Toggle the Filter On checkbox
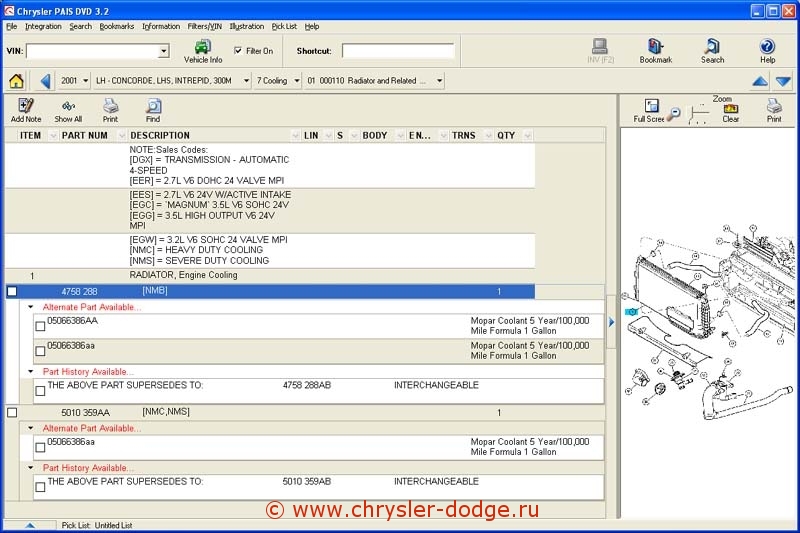Screen dimensions: 800x533 (238, 50)
